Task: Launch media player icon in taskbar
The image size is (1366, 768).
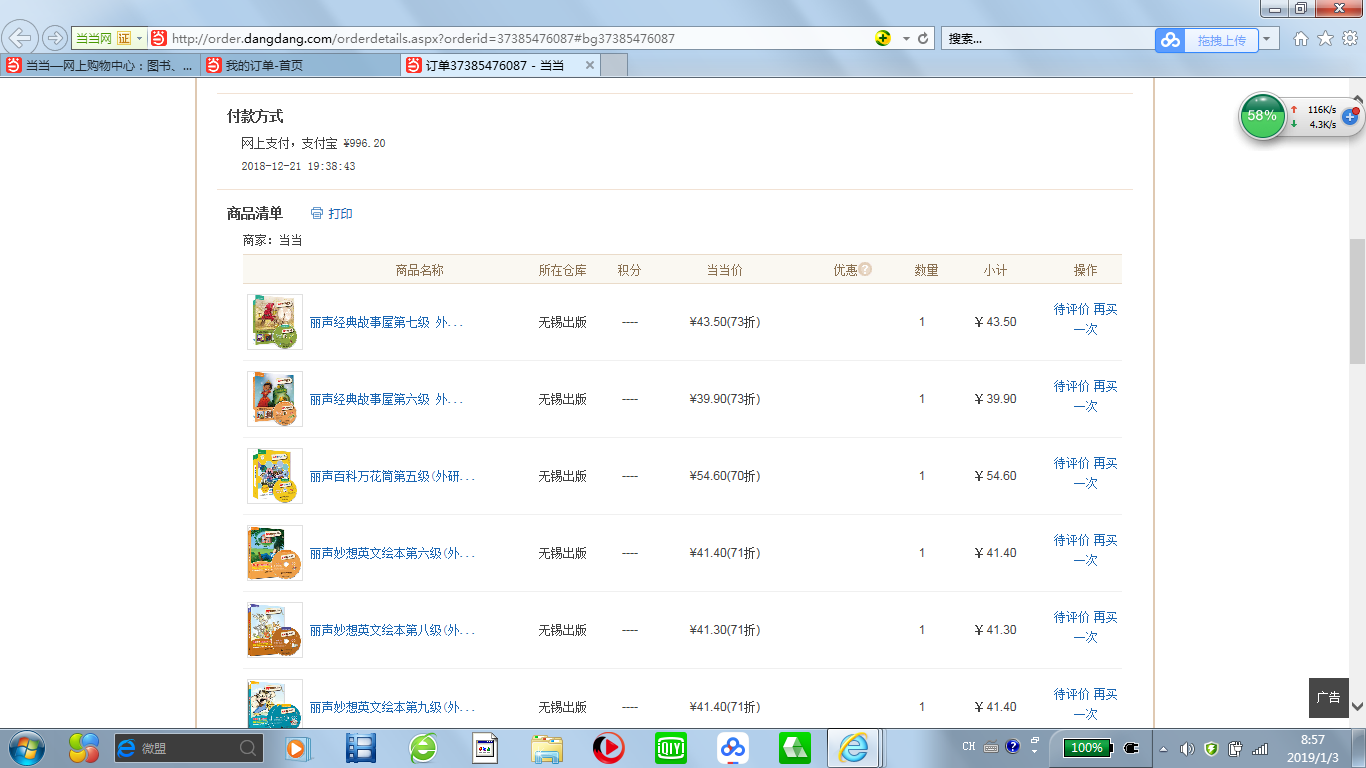Action: tap(296, 748)
